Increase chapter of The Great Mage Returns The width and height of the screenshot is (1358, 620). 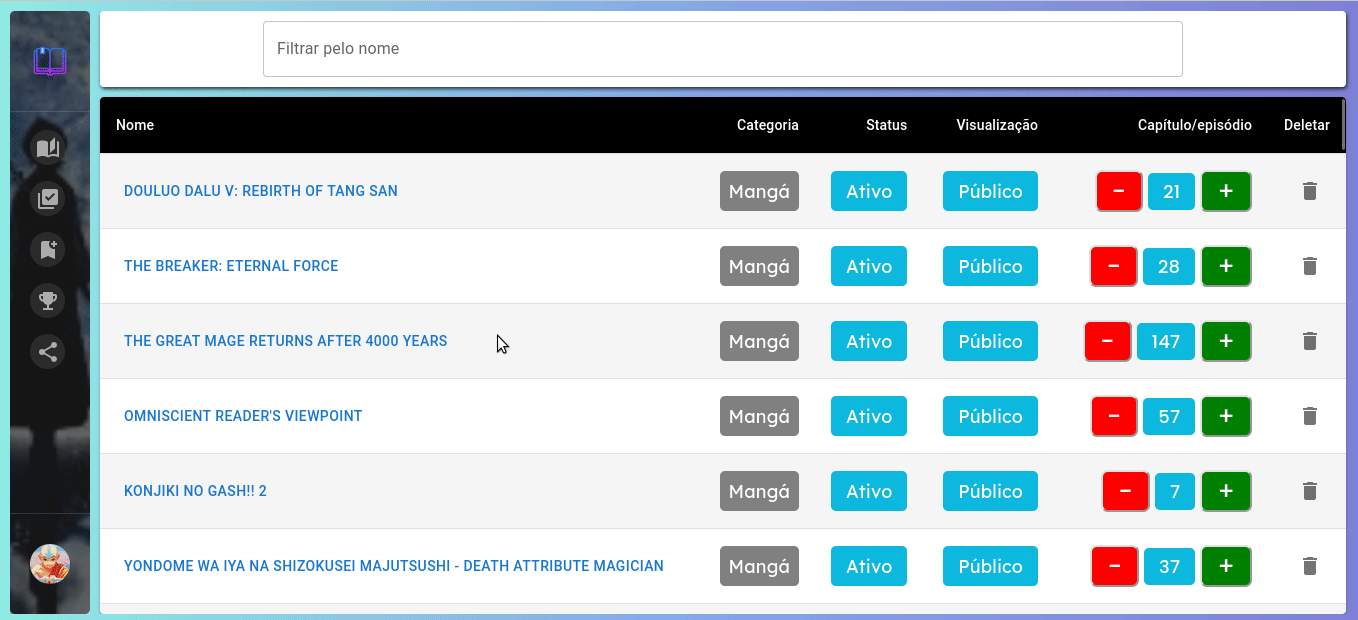point(1226,341)
